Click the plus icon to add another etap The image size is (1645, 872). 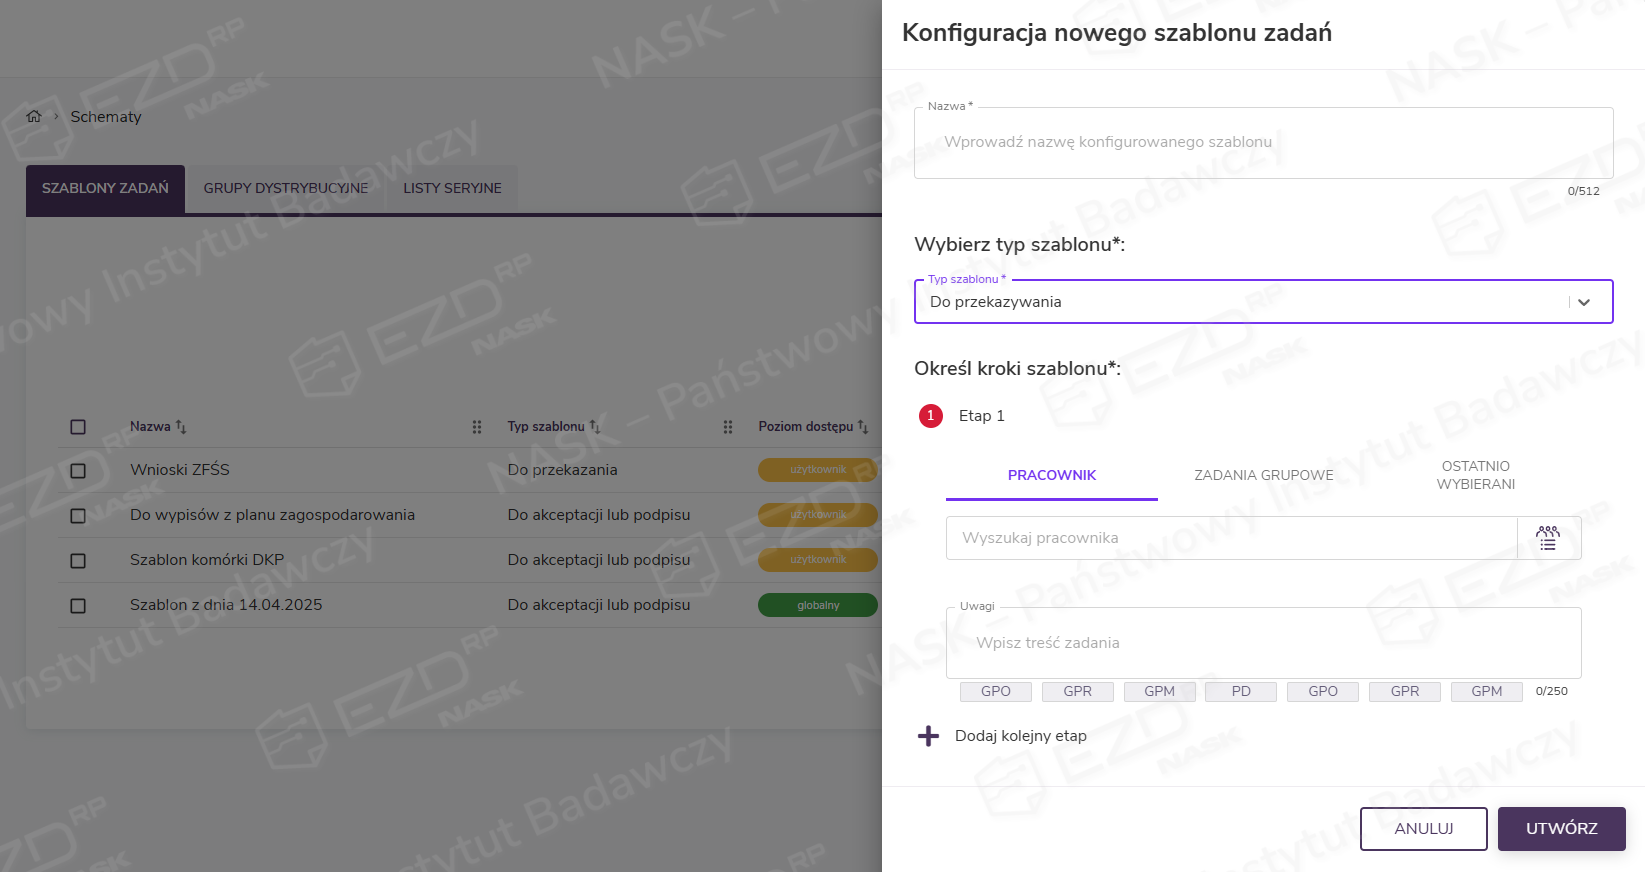pyautogui.click(x=929, y=735)
